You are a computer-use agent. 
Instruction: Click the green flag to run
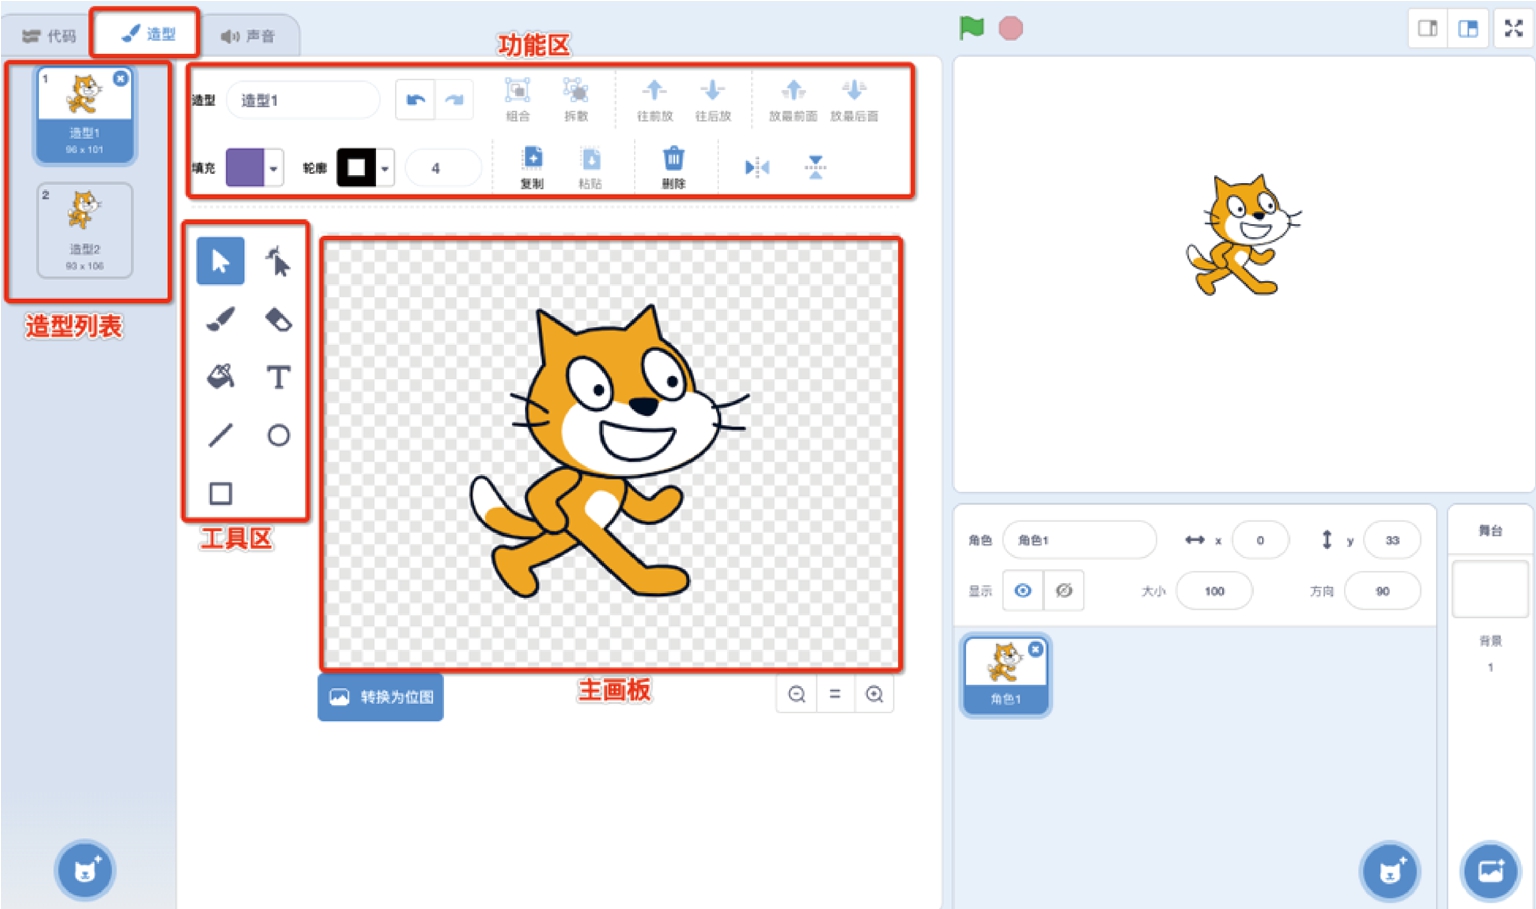point(971,28)
